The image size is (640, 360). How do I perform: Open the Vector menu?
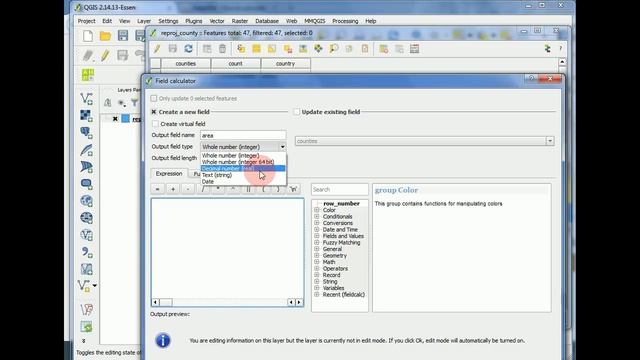[x=217, y=21]
